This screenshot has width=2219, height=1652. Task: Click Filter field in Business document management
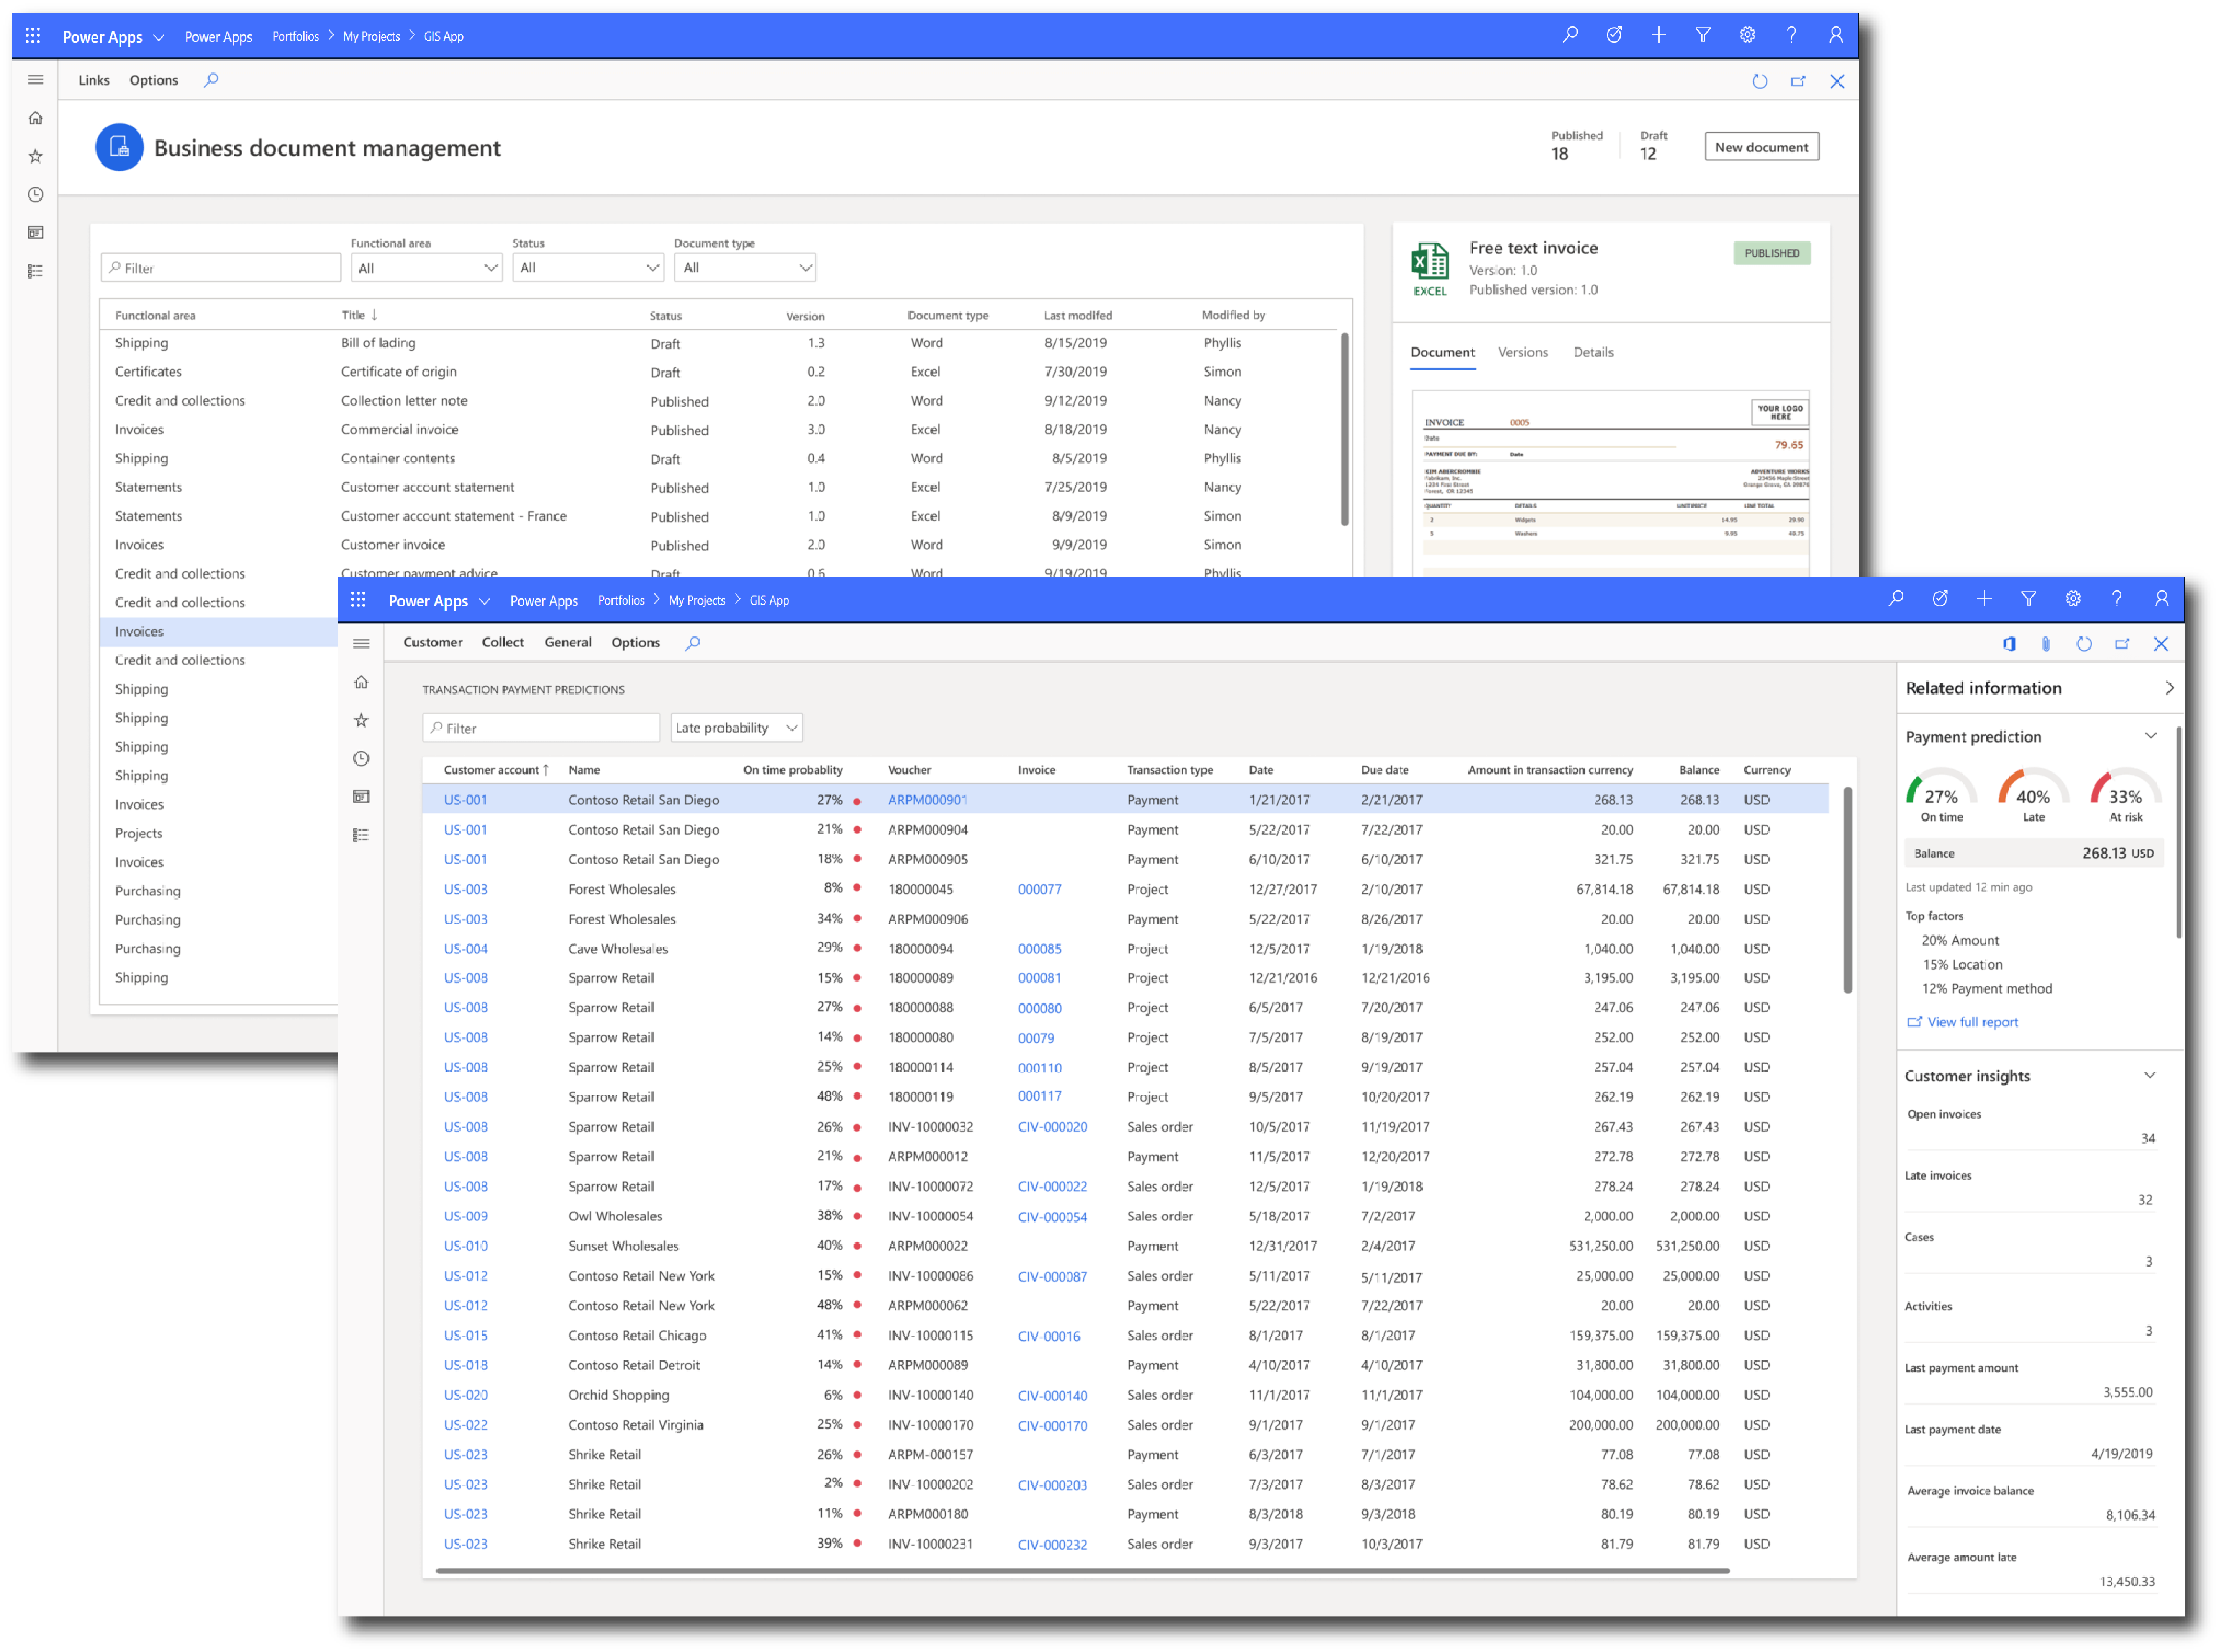coord(221,268)
